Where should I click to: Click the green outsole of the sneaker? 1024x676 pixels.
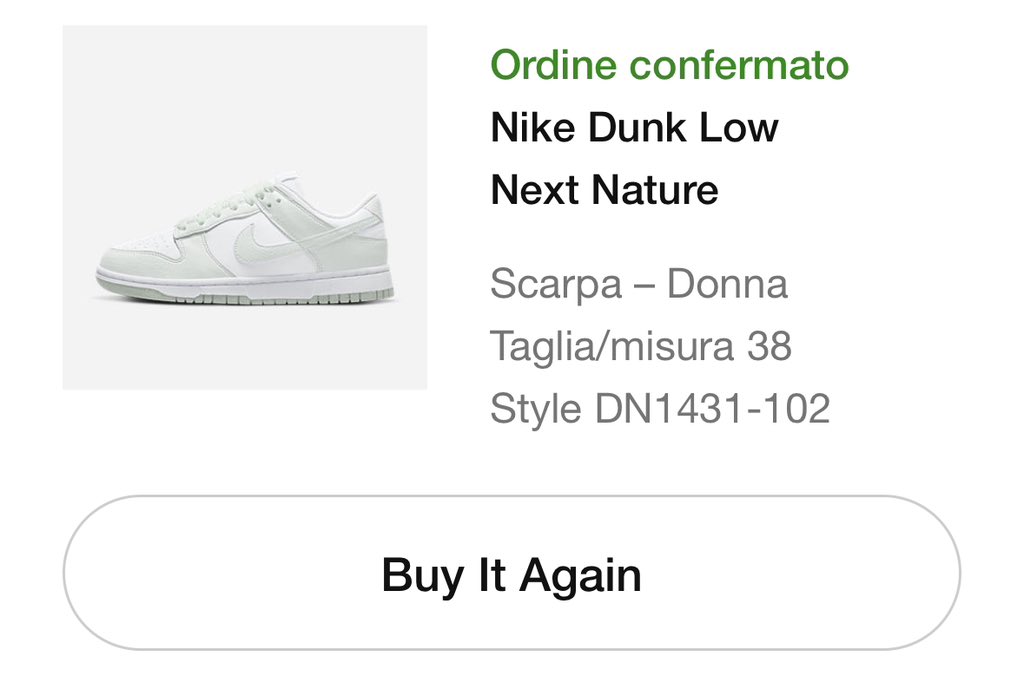(246, 295)
